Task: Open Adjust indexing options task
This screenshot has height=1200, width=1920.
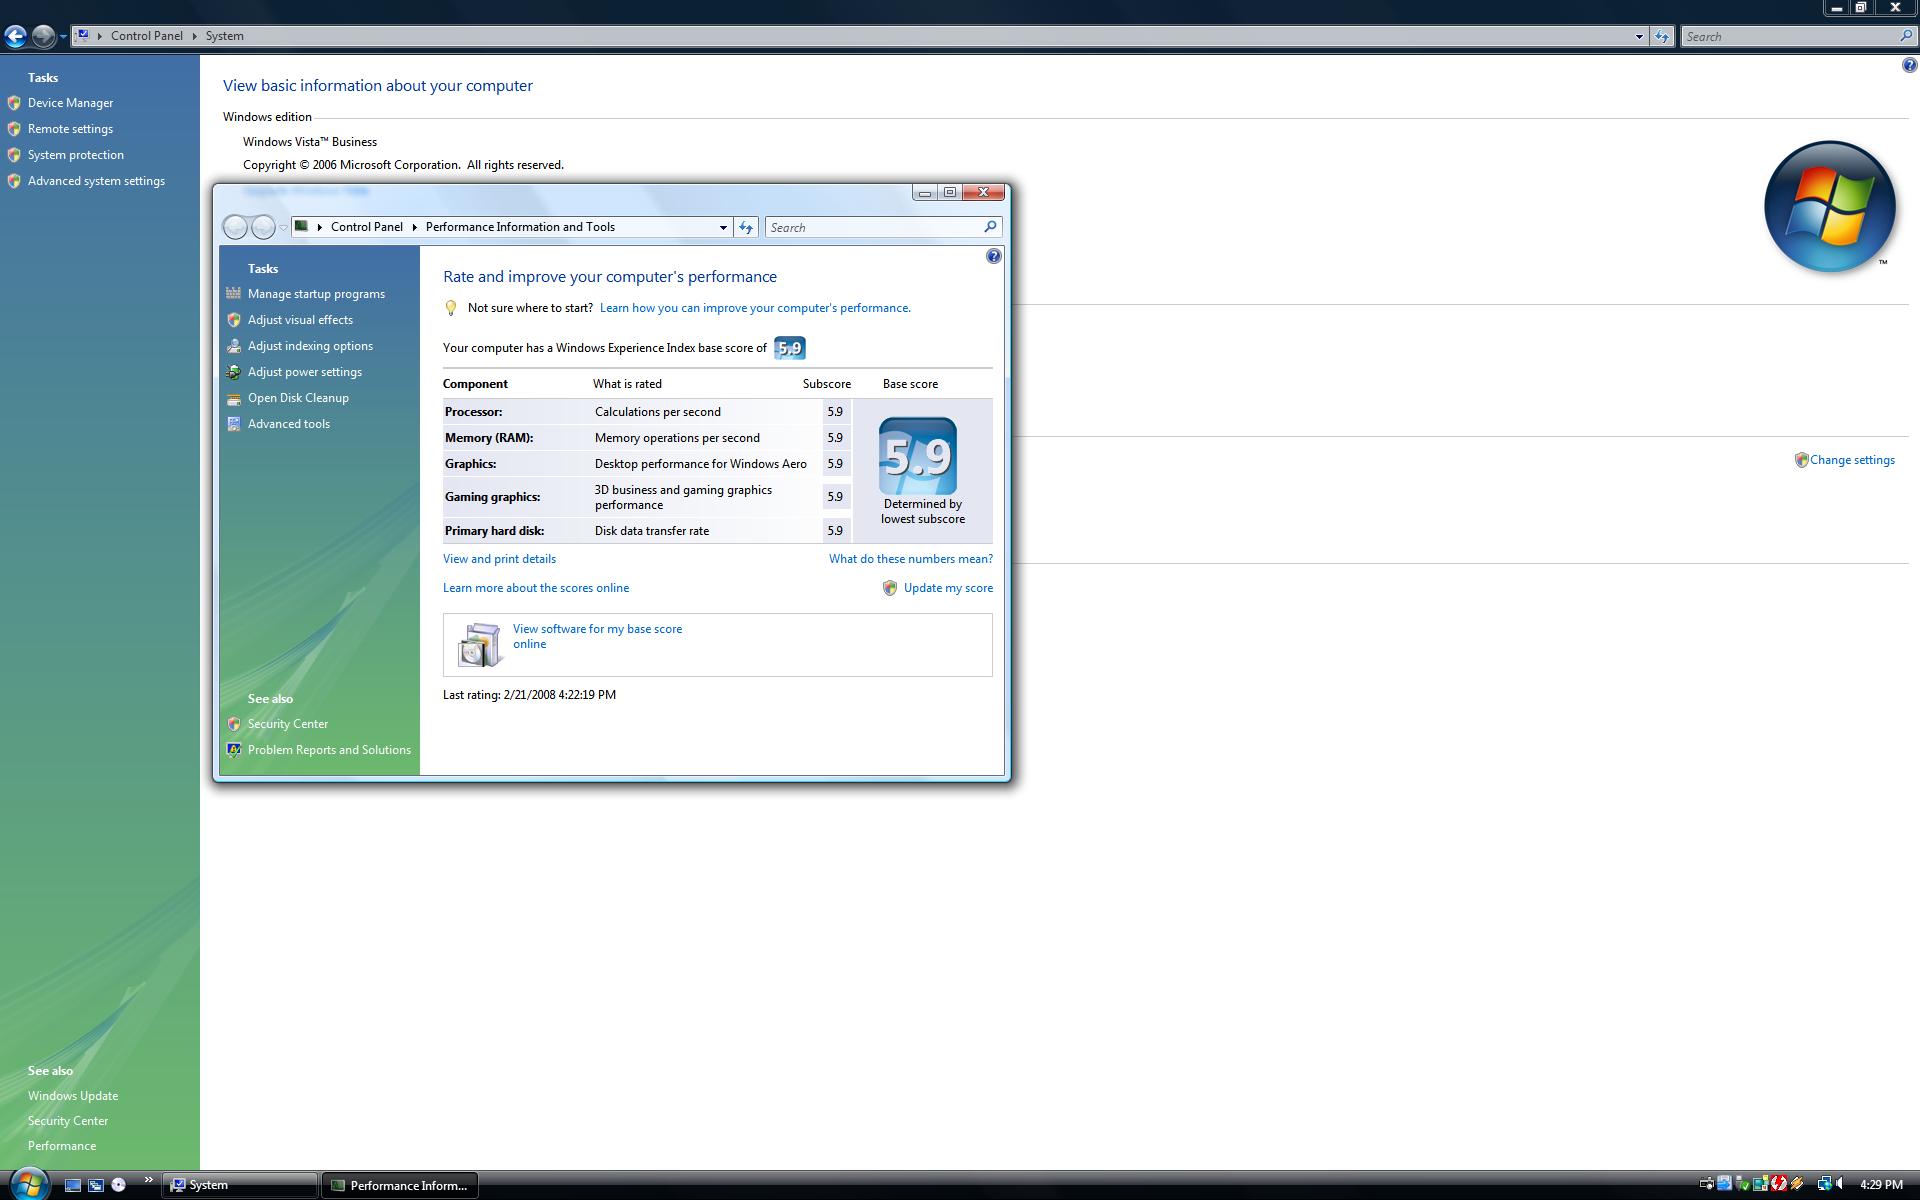Action: [310, 346]
